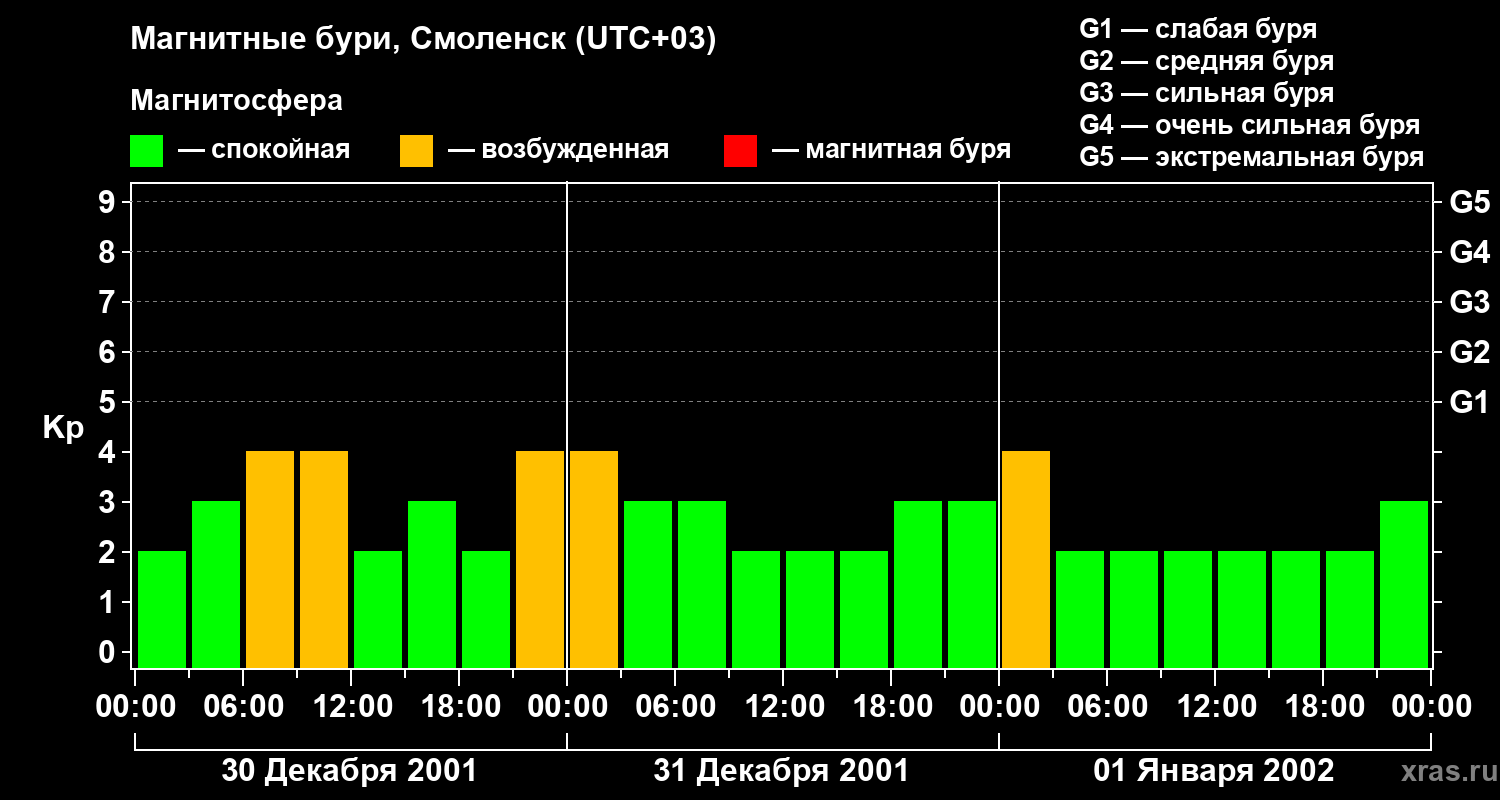Click the first green bar on 30 December

[x=162, y=609]
